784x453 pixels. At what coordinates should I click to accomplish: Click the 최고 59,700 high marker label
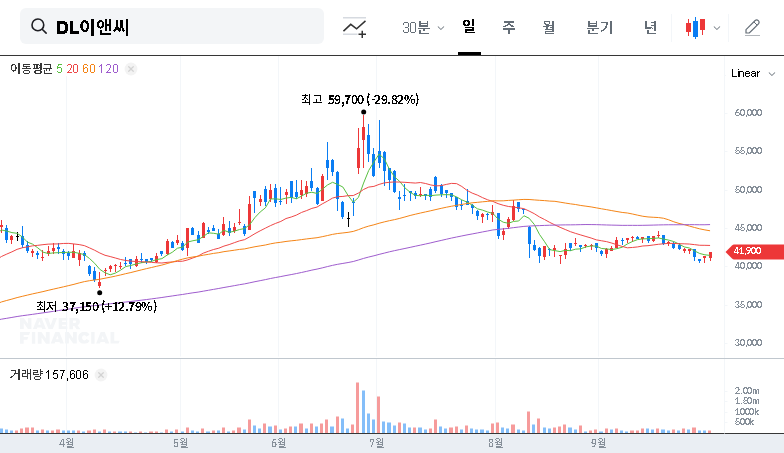pos(360,100)
